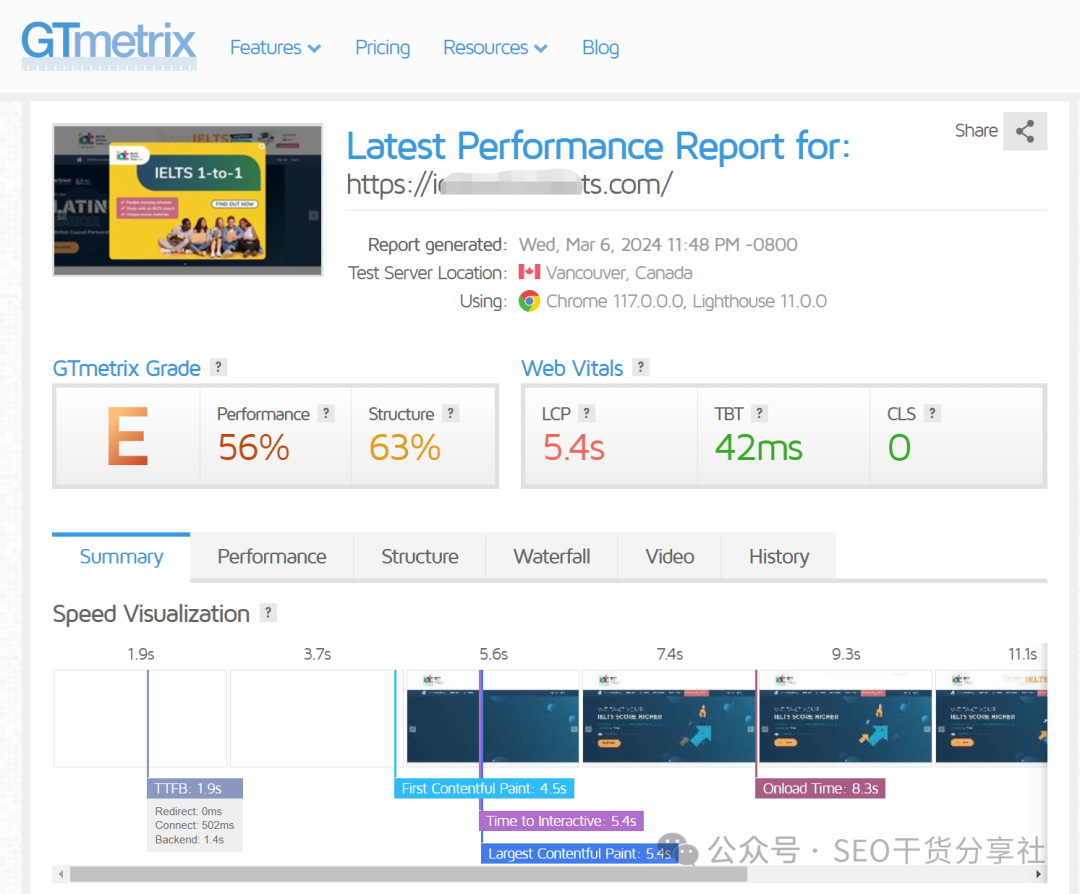
Task: Click the Speed Visualization heading
Action: (152, 613)
